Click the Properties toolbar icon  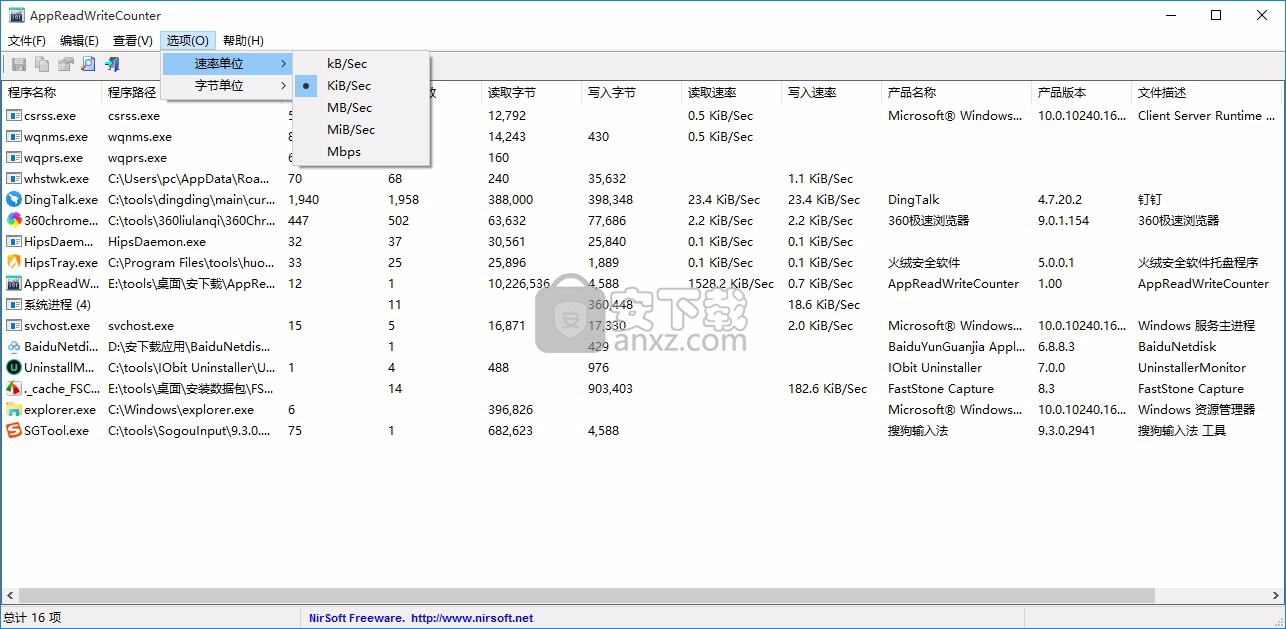click(66, 64)
